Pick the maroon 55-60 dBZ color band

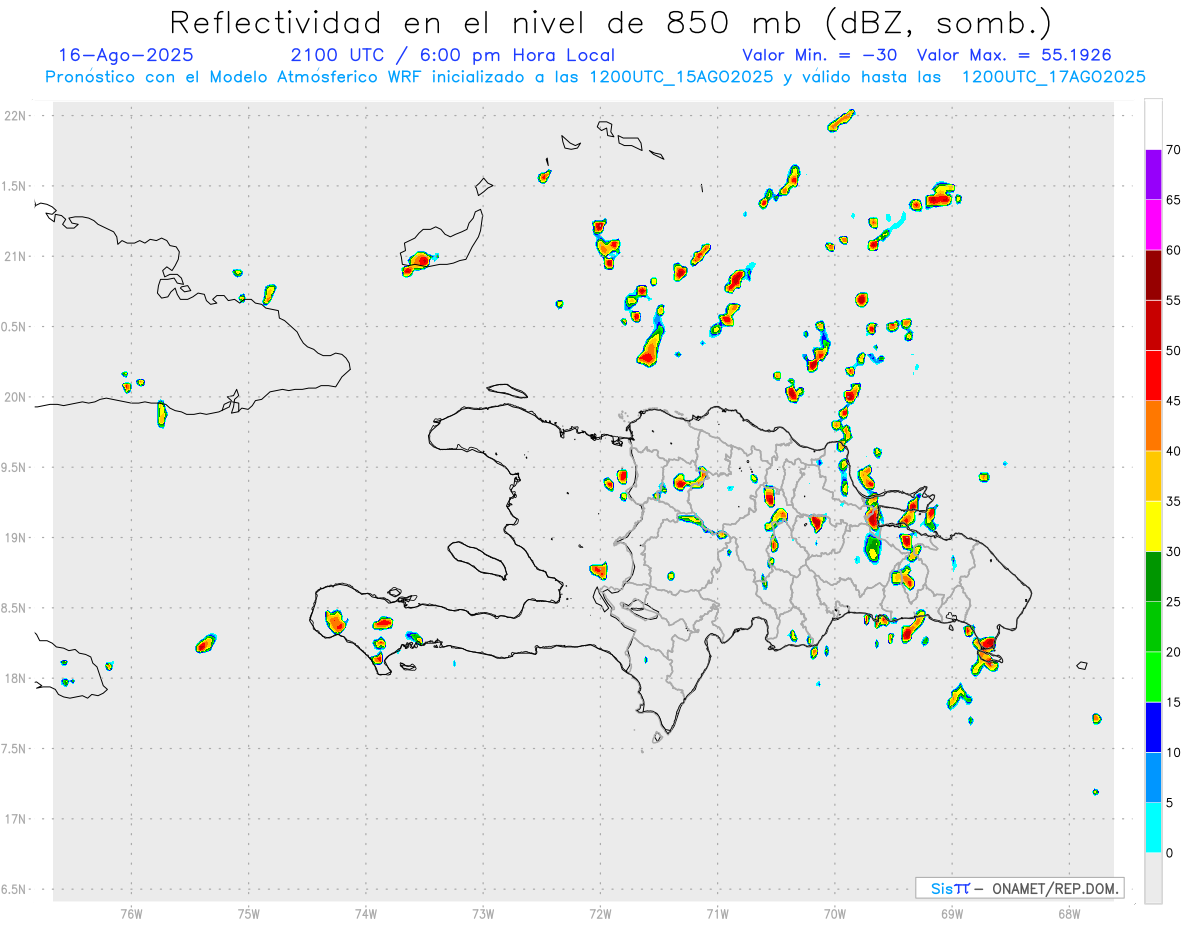click(x=1153, y=275)
